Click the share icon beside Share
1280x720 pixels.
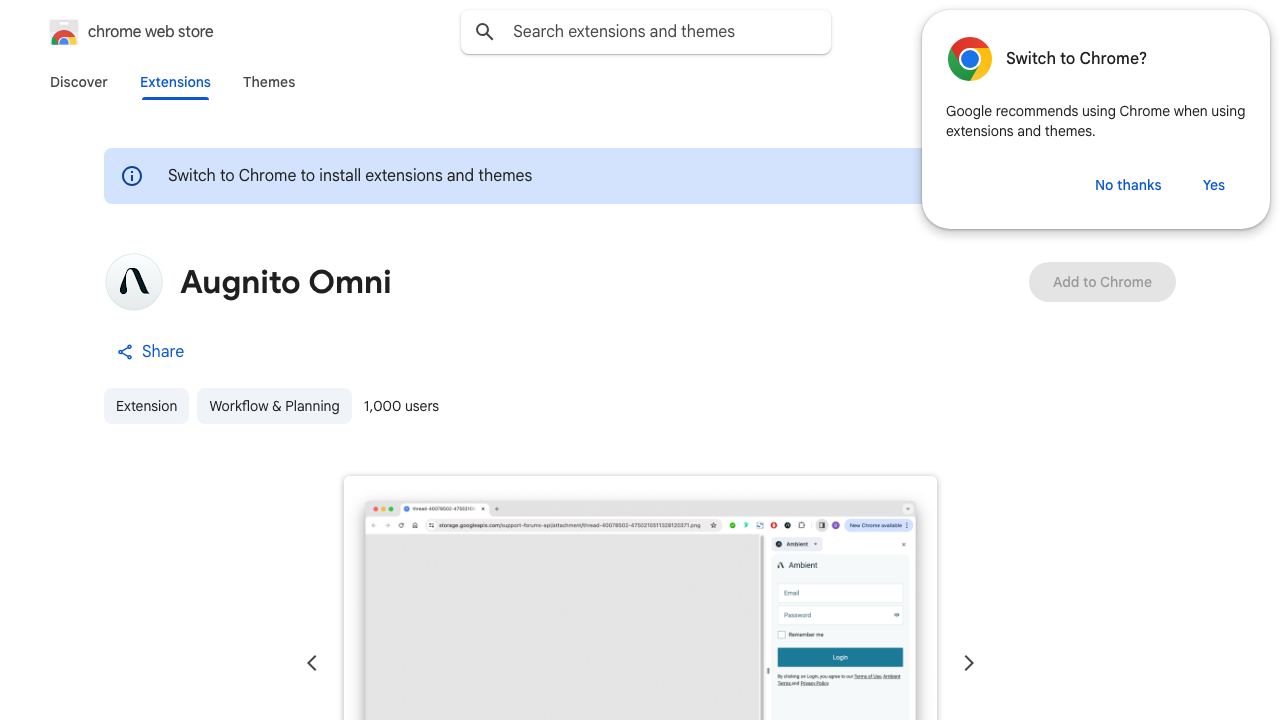coord(125,352)
